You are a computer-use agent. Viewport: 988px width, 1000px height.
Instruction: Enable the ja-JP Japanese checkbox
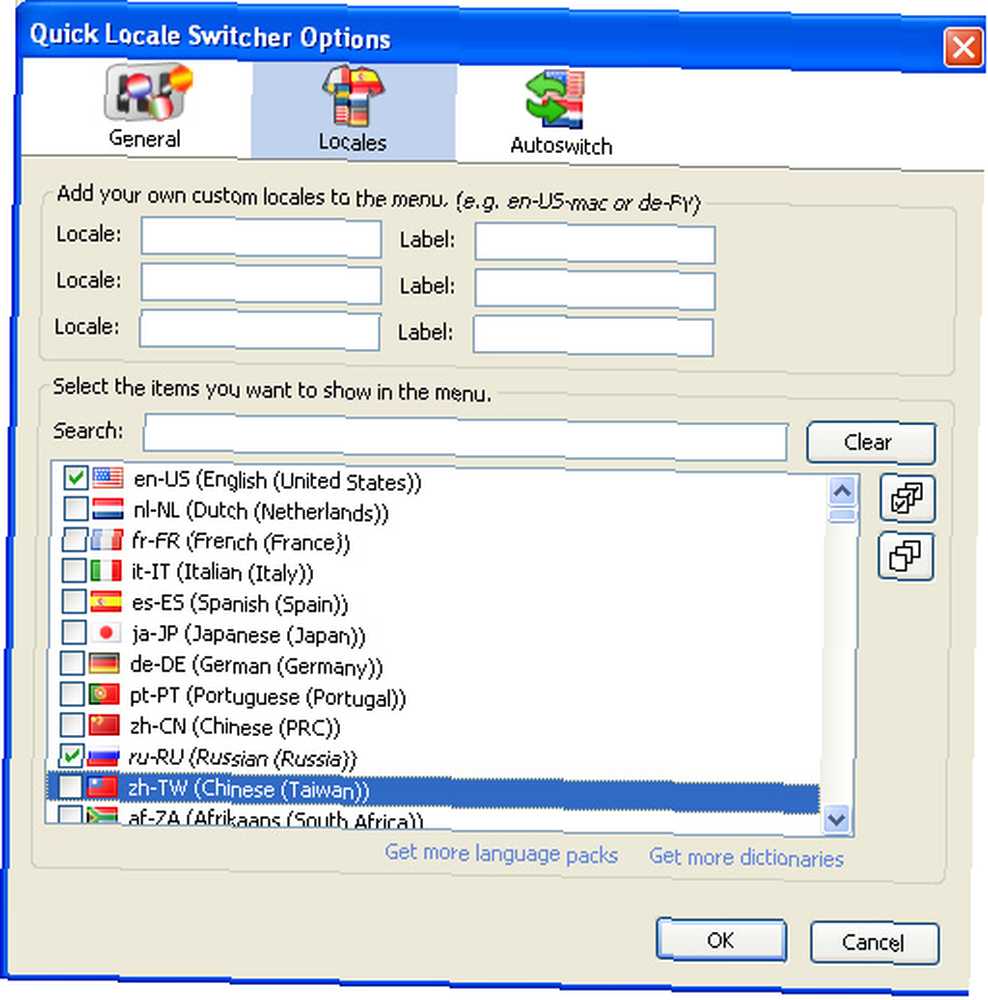pyautogui.click(x=73, y=632)
